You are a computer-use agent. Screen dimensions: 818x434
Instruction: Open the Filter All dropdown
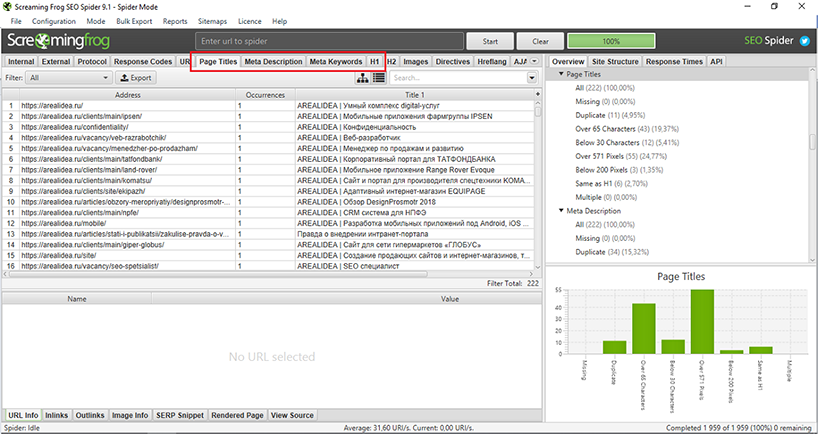click(70, 78)
